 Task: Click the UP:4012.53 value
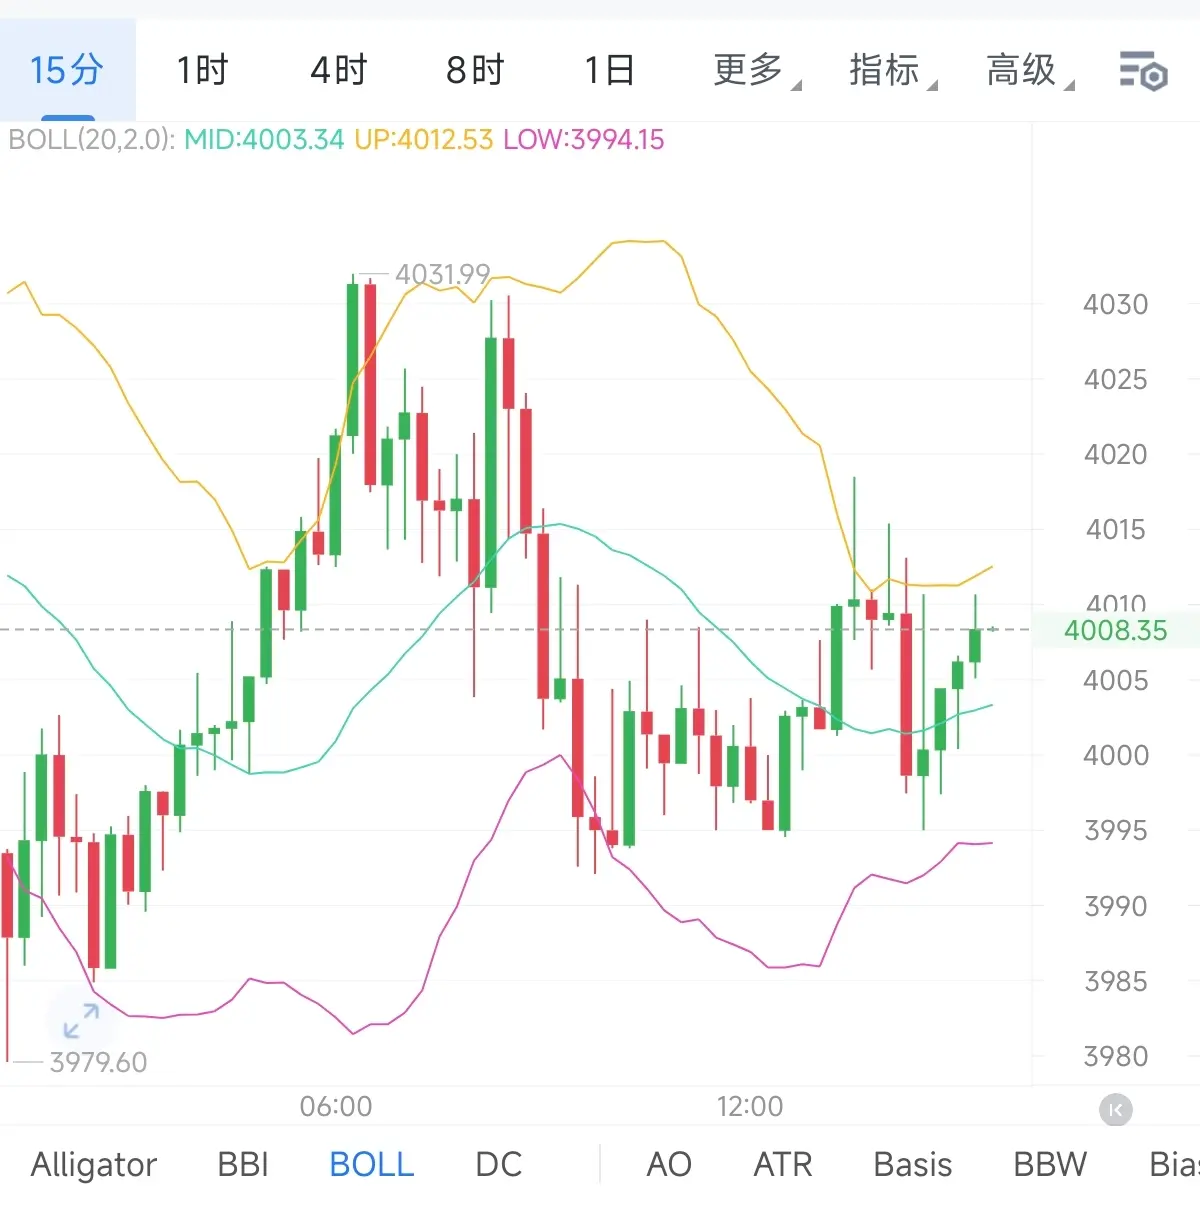click(424, 139)
